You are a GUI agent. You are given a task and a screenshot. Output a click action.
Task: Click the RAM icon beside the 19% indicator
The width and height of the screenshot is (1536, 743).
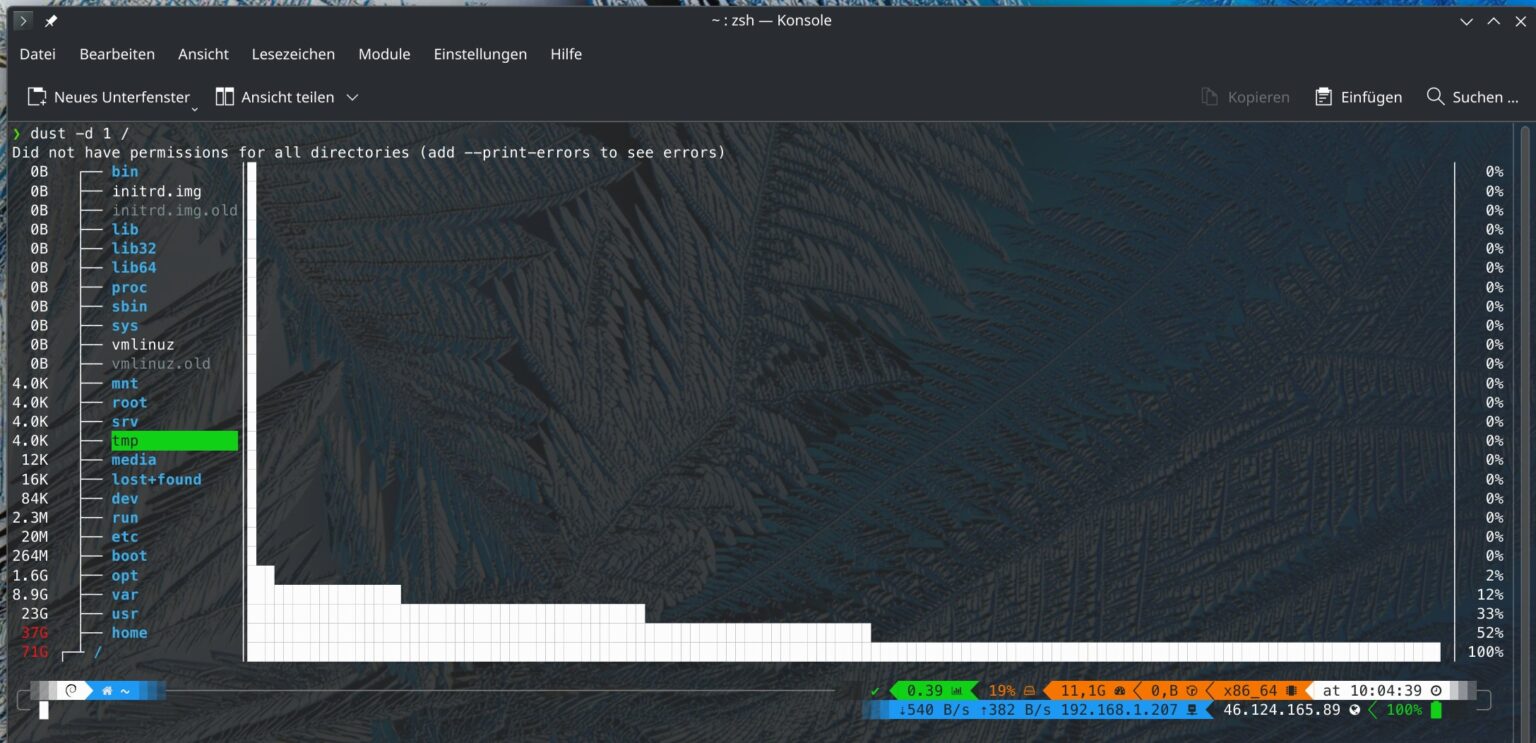click(1031, 690)
